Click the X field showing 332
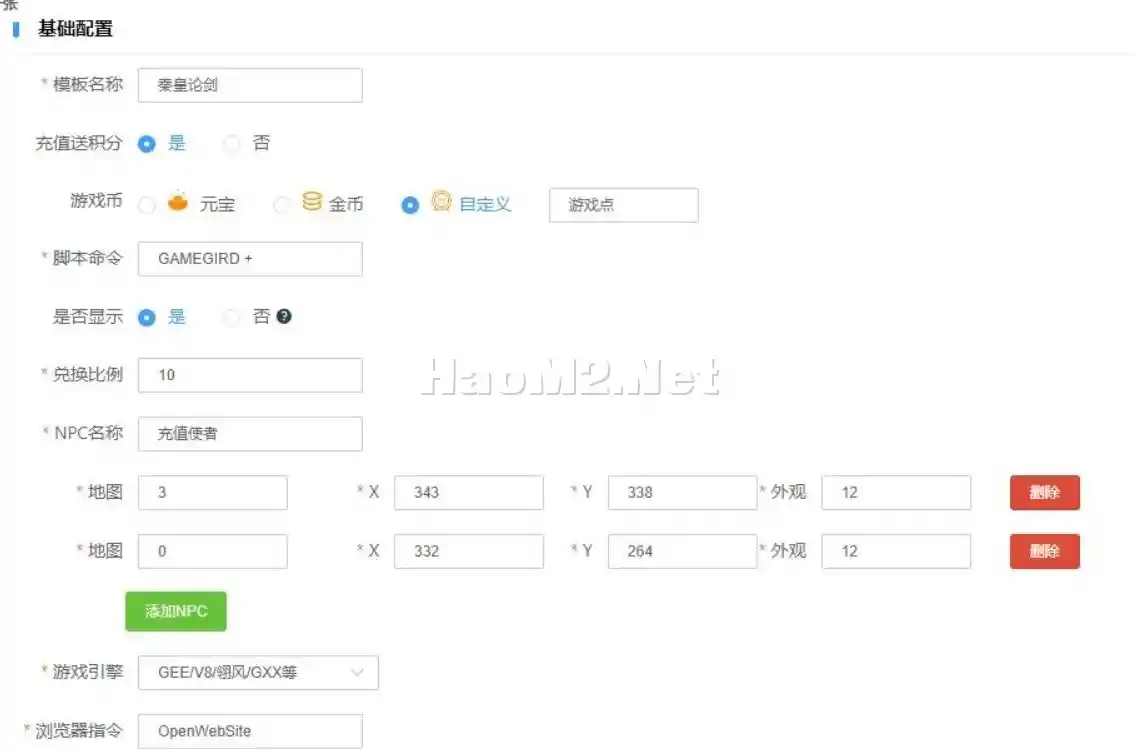The width and height of the screenshot is (1135, 750). (469, 551)
